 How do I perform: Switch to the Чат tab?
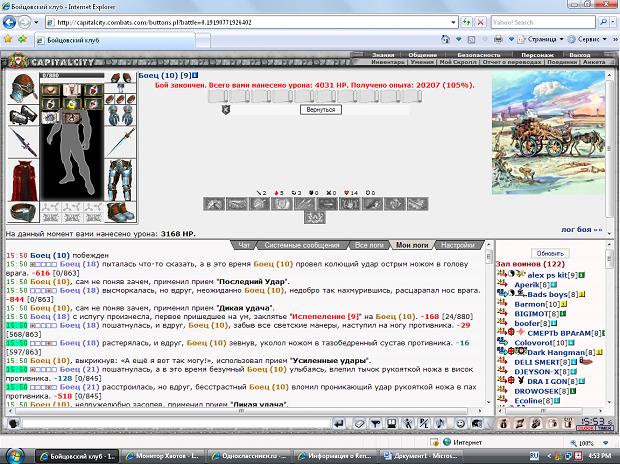(244, 245)
